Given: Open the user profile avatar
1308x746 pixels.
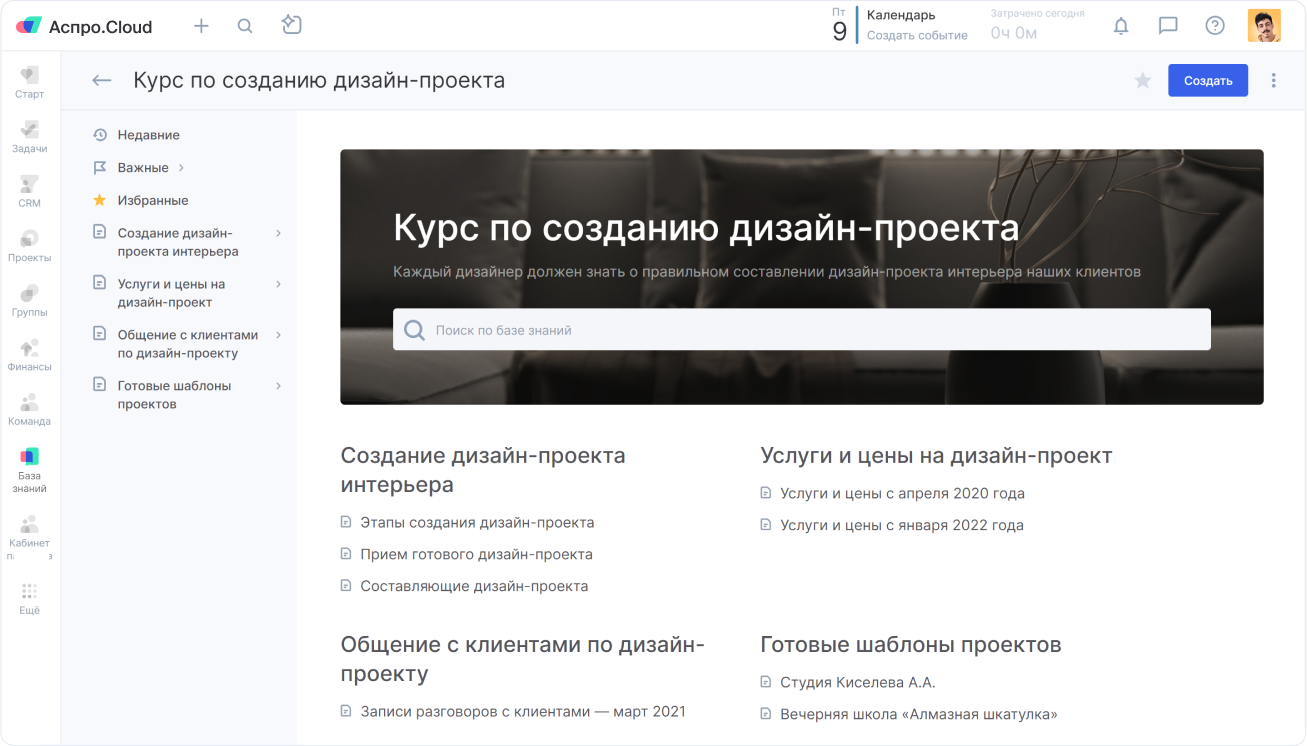Looking at the screenshot, I should 1264,26.
